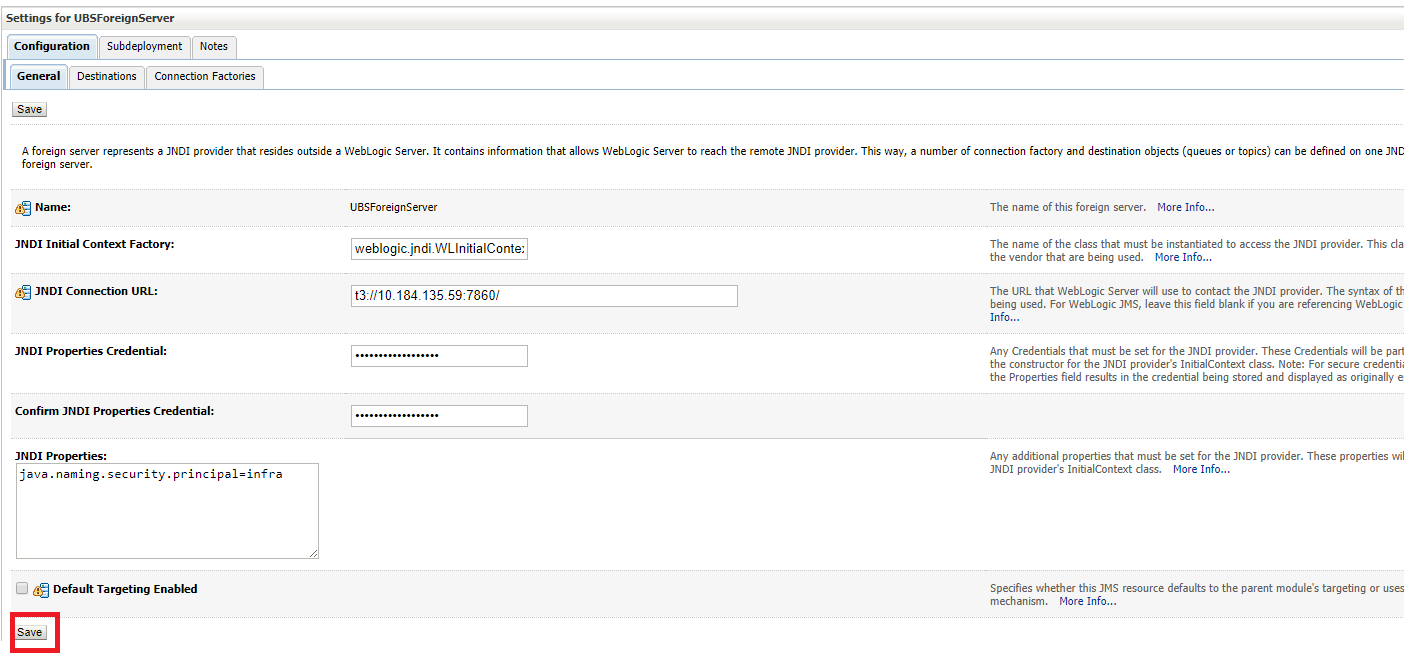Click the icon beside Default Targeting Enabled
The height and width of the screenshot is (662, 1417).
tap(41, 590)
